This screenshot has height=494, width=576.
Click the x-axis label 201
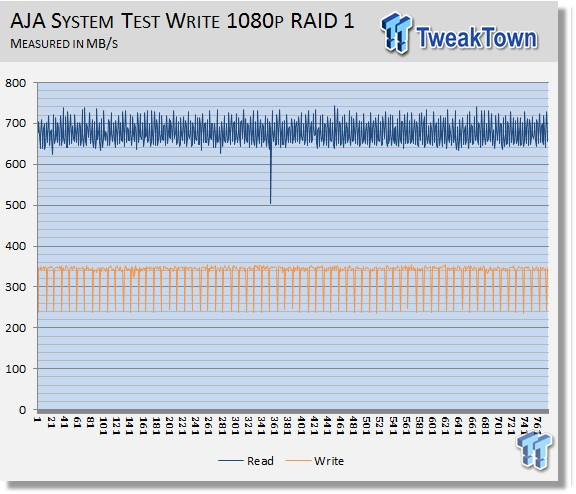click(169, 426)
